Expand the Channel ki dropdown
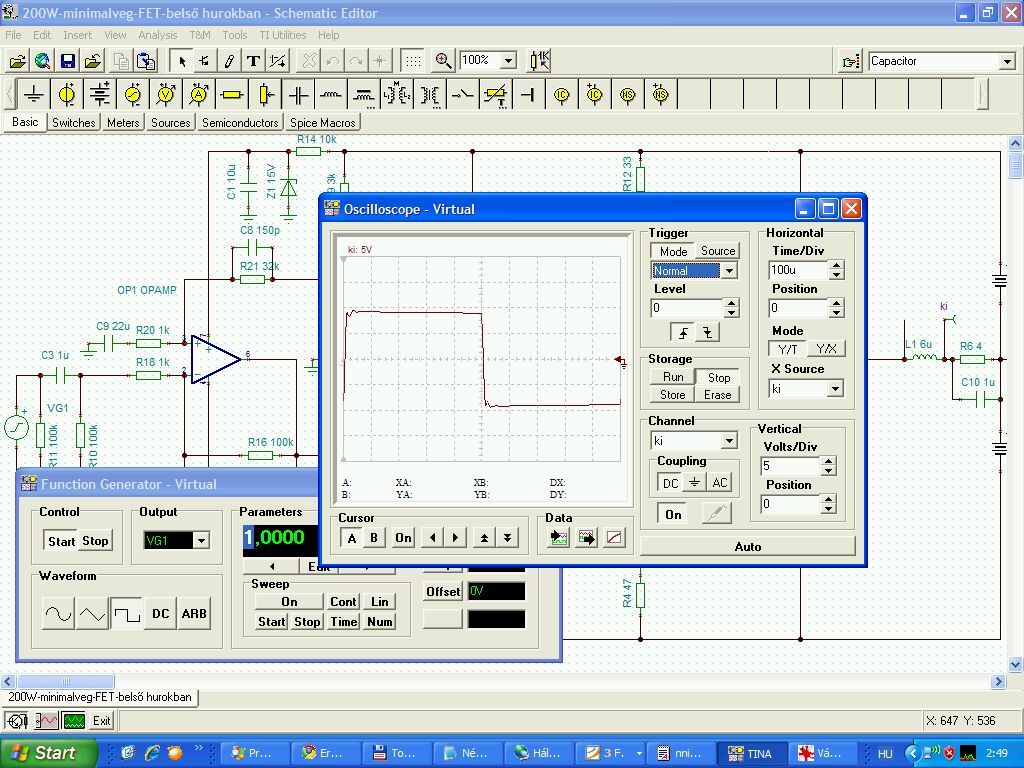The height and width of the screenshot is (768, 1024). point(729,441)
